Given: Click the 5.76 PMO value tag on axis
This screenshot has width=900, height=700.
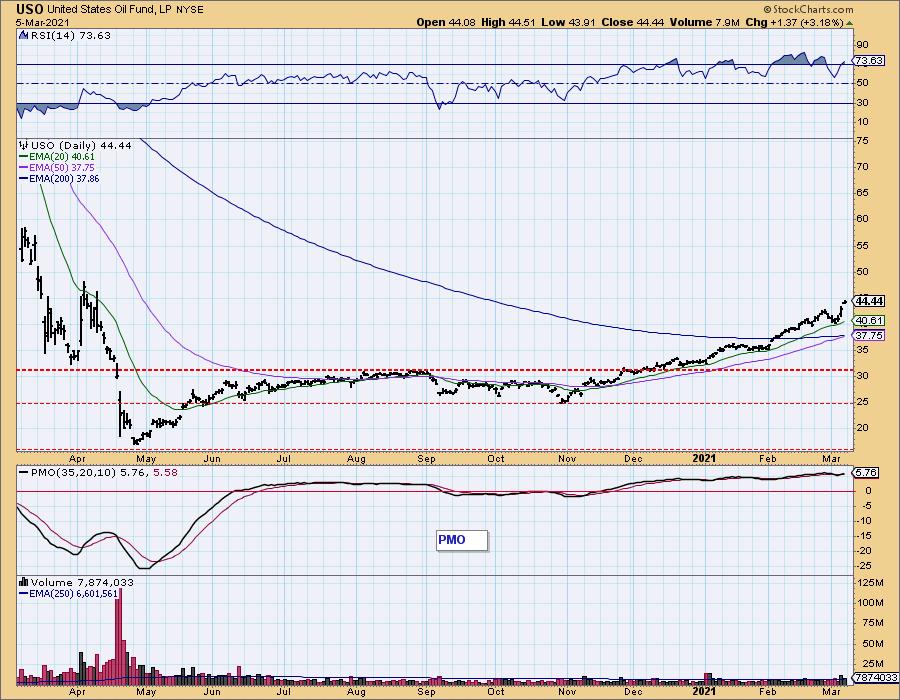Looking at the screenshot, I should pos(866,473).
